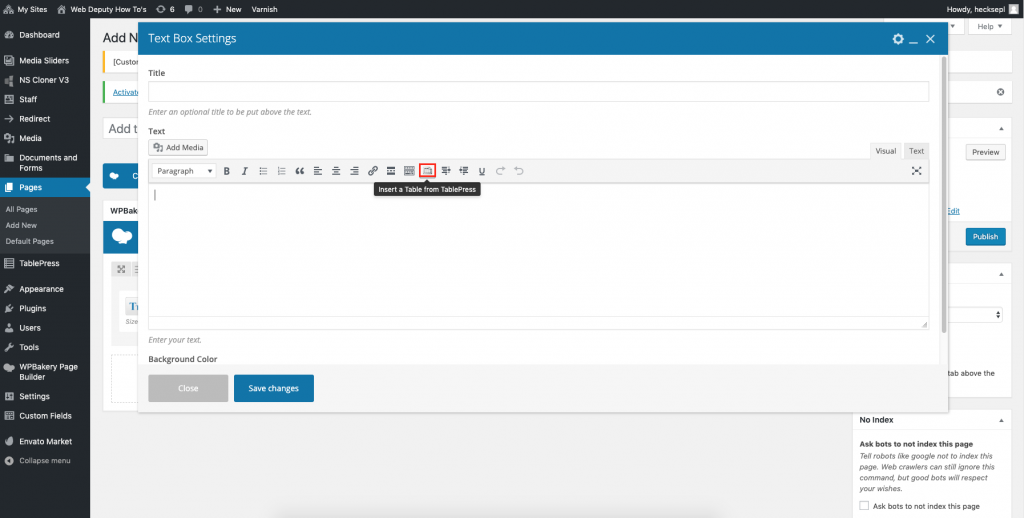The image size is (1024, 518).
Task: Click the left-curving arrow icon in toolbar
Action: coord(519,171)
